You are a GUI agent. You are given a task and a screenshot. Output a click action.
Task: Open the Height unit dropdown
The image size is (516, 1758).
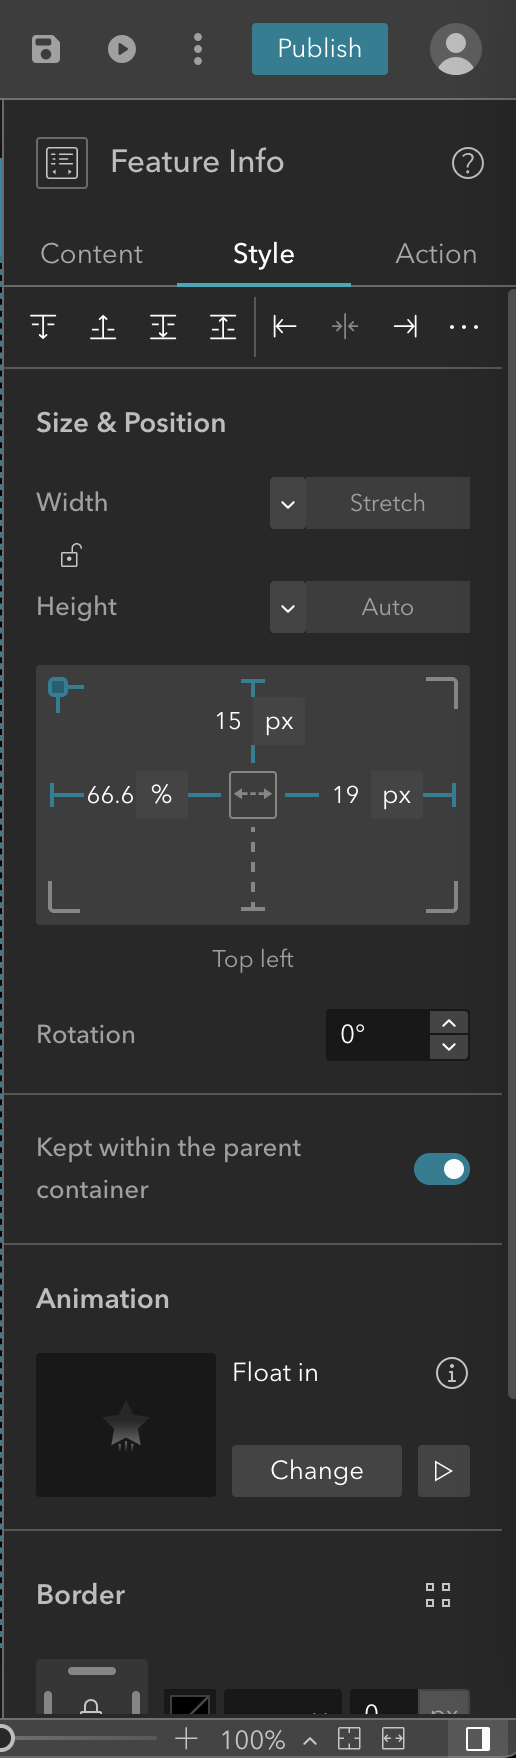[288, 607]
